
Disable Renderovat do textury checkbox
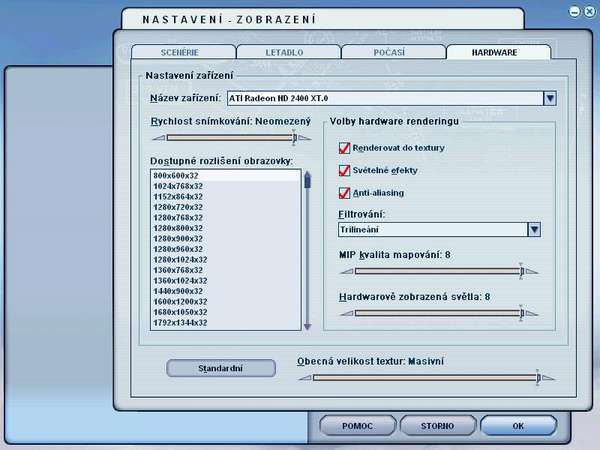click(x=345, y=148)
